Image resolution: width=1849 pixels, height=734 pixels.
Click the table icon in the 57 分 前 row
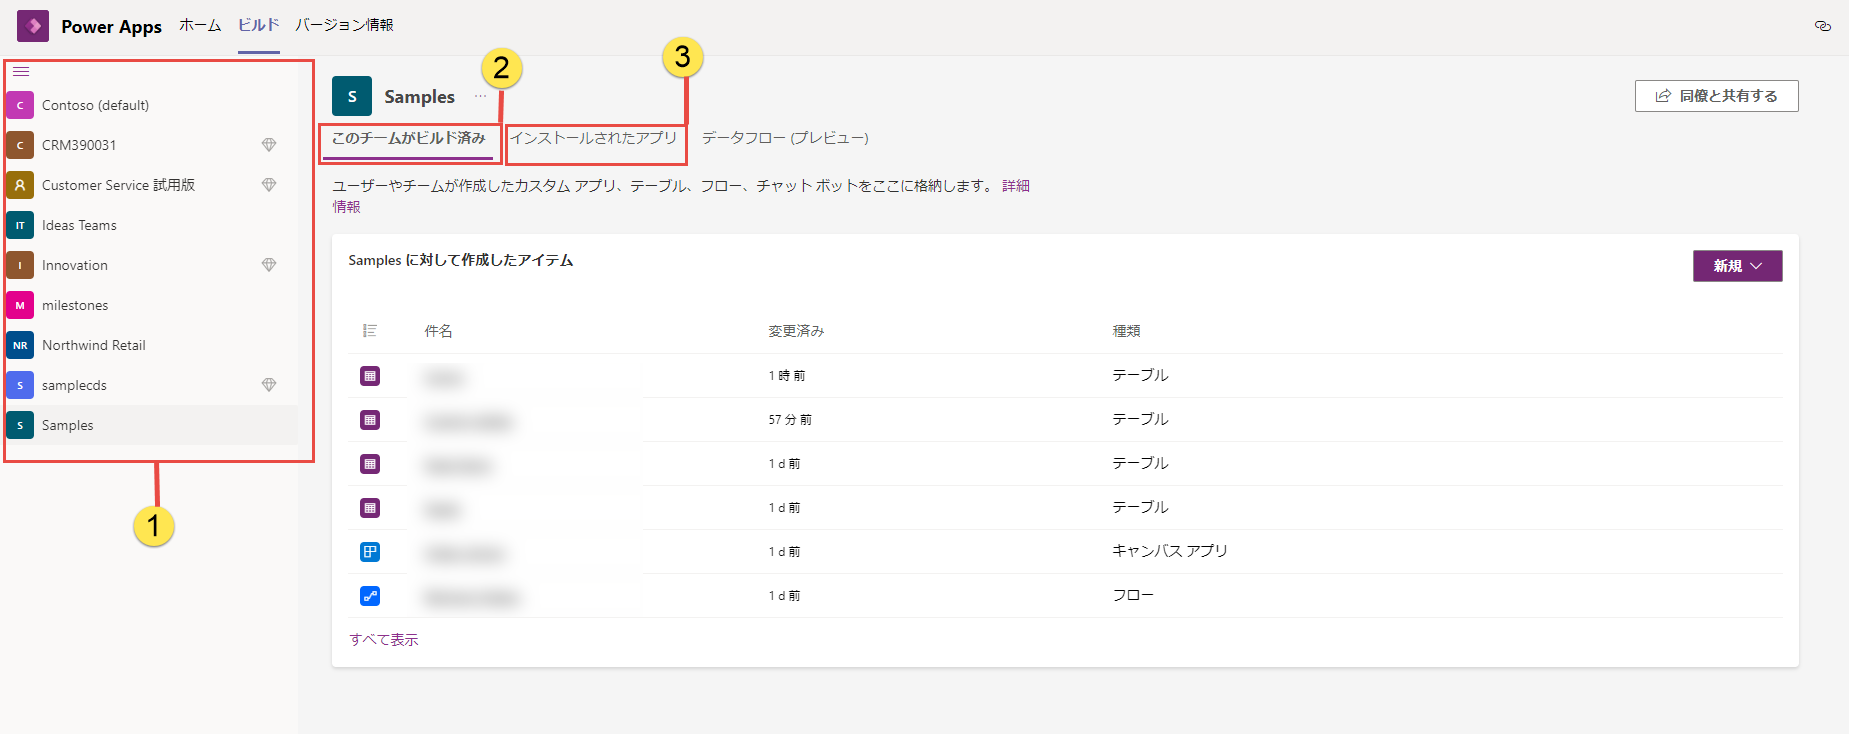370,420
